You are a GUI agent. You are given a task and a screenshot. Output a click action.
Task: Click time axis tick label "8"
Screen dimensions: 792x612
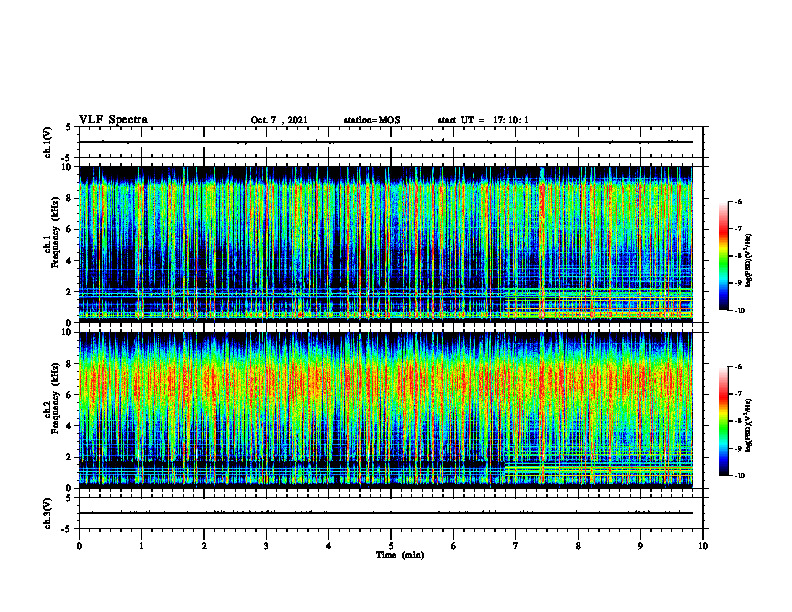point(578,546)
